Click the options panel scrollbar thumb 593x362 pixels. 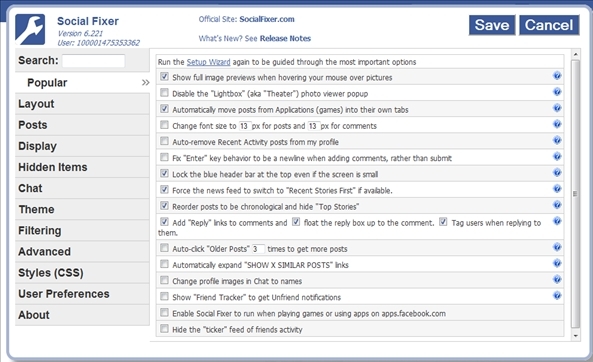tap(576, 193)
